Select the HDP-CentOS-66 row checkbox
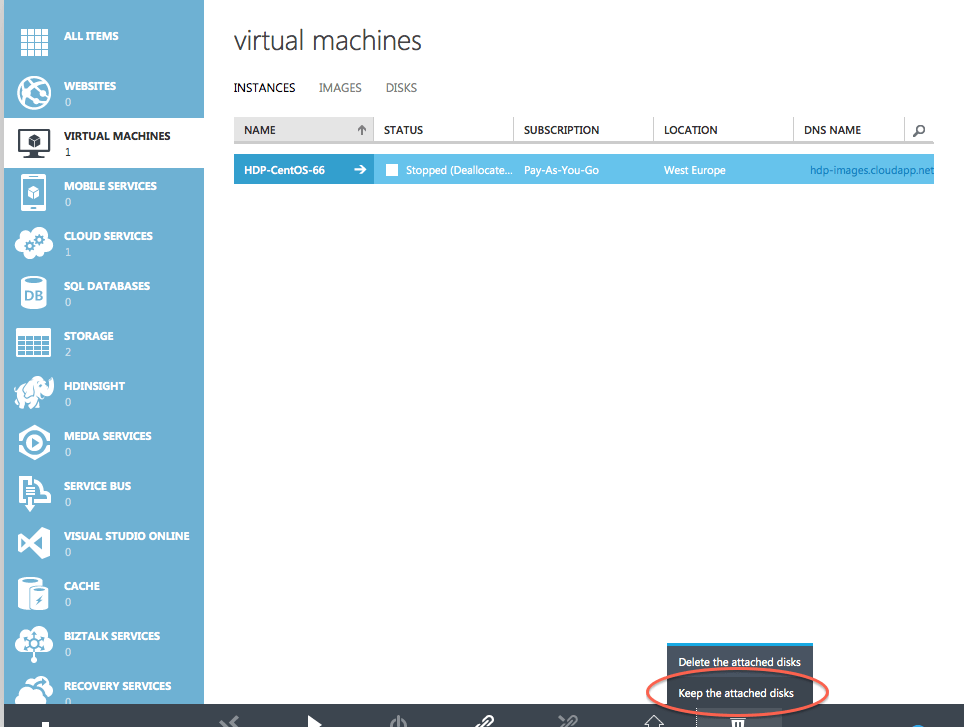 (x=391, y=170)
